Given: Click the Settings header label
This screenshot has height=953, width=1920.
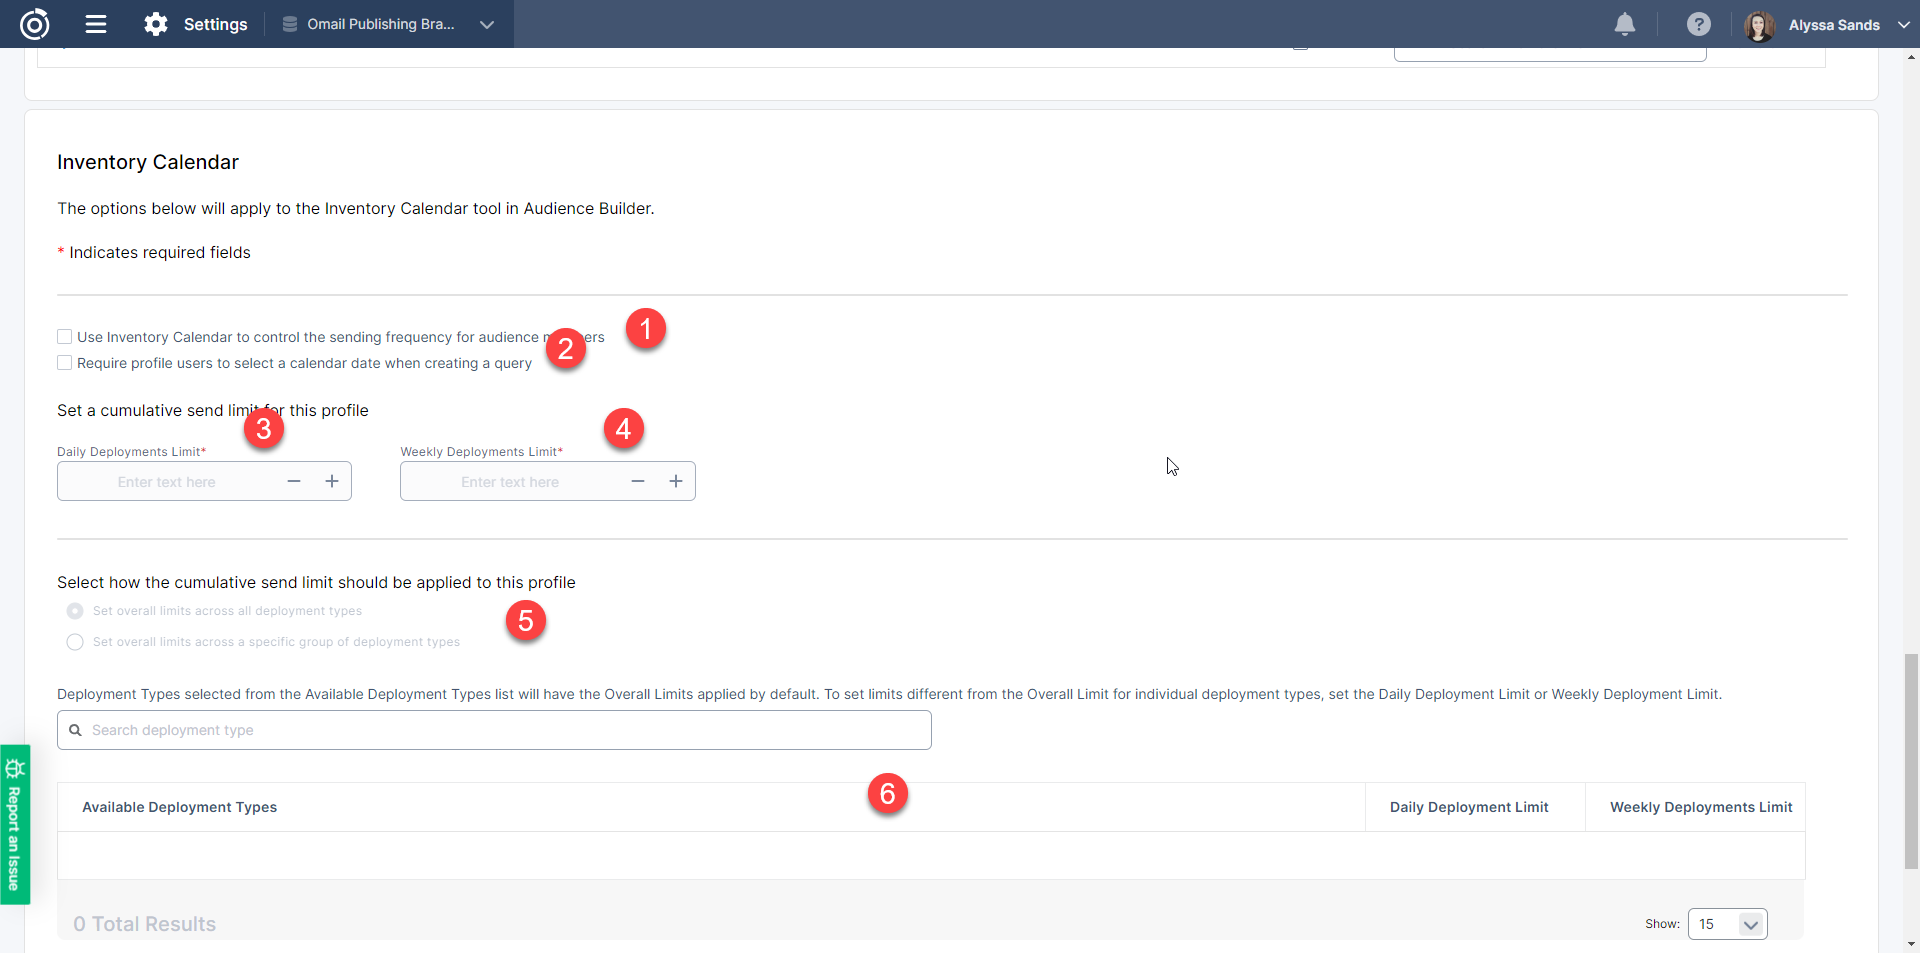Looking at the screenshot, I should pyautogui.click(x=215, y=24).
